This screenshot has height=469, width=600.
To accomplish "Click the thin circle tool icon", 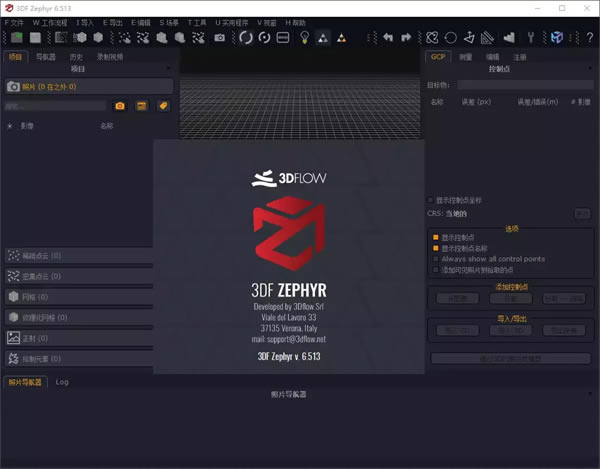I will [450, 37].
